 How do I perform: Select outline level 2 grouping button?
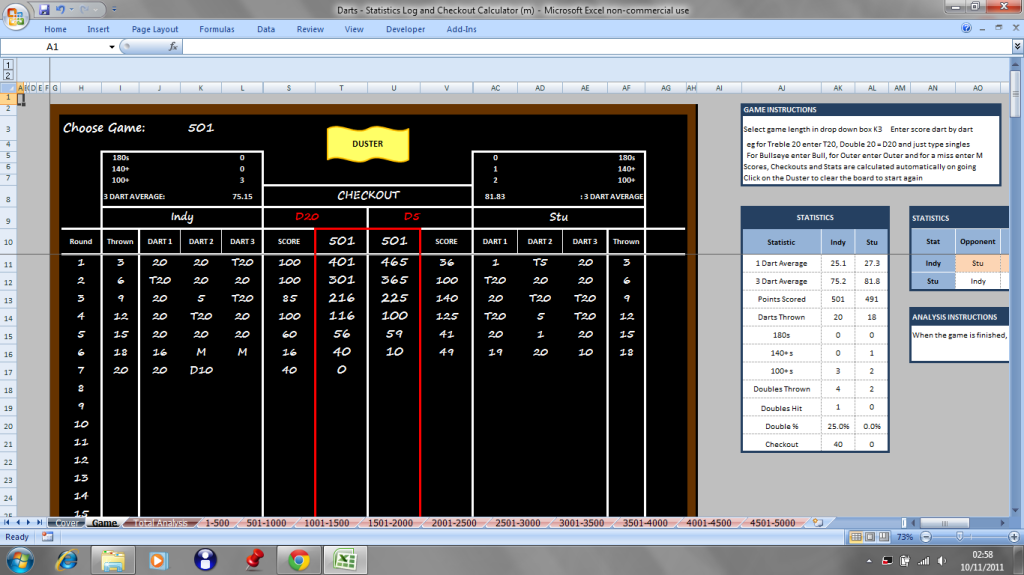pos(8,75)
